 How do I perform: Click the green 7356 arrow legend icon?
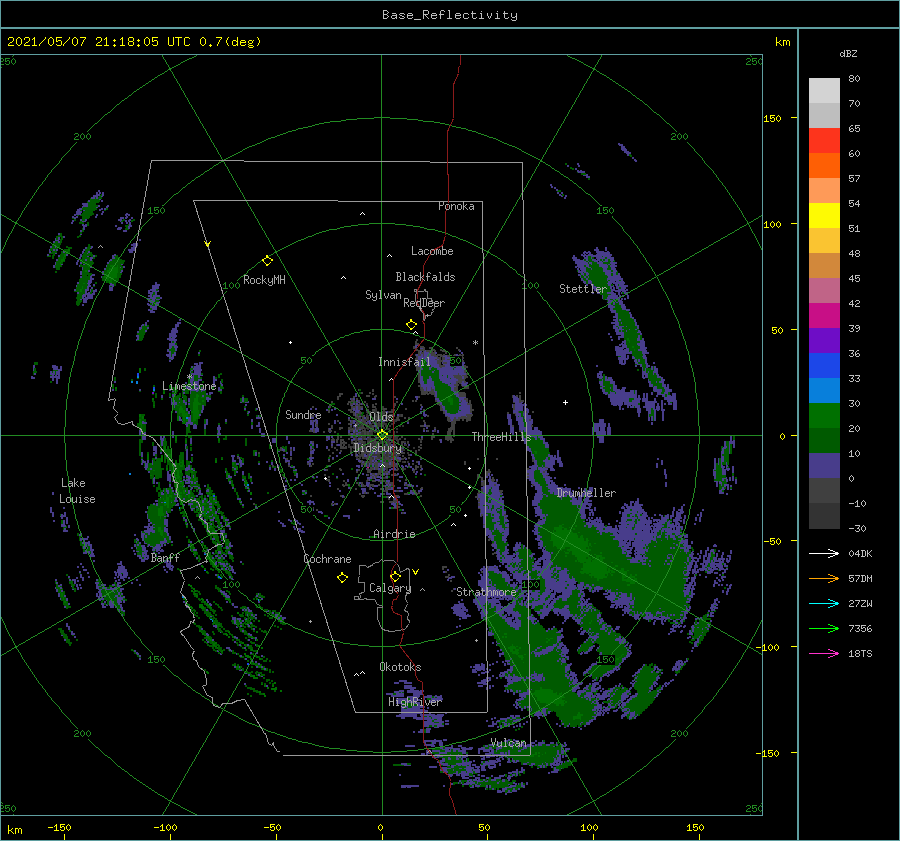[x=824, y=629]
